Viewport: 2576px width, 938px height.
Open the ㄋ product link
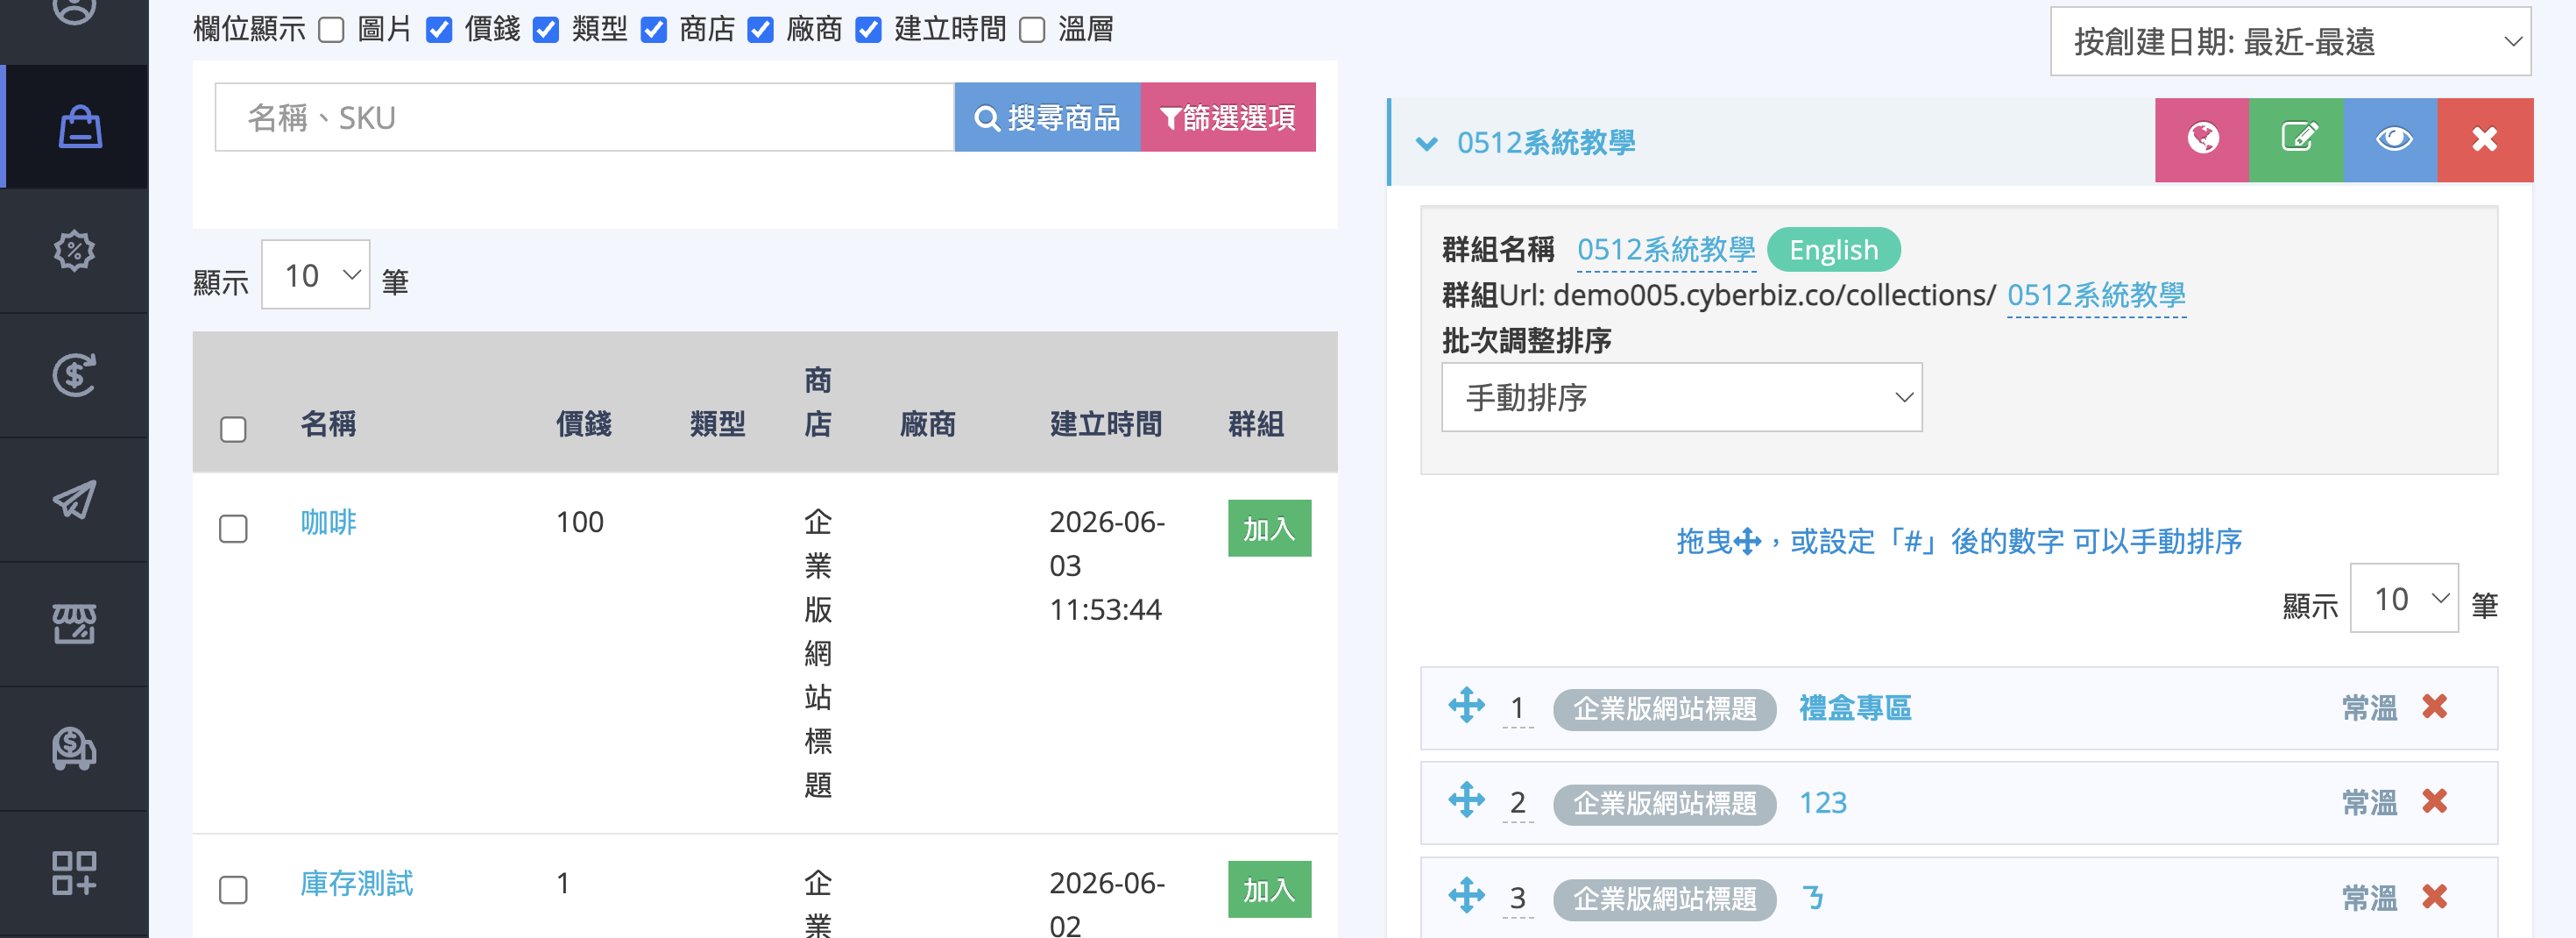1812,897
